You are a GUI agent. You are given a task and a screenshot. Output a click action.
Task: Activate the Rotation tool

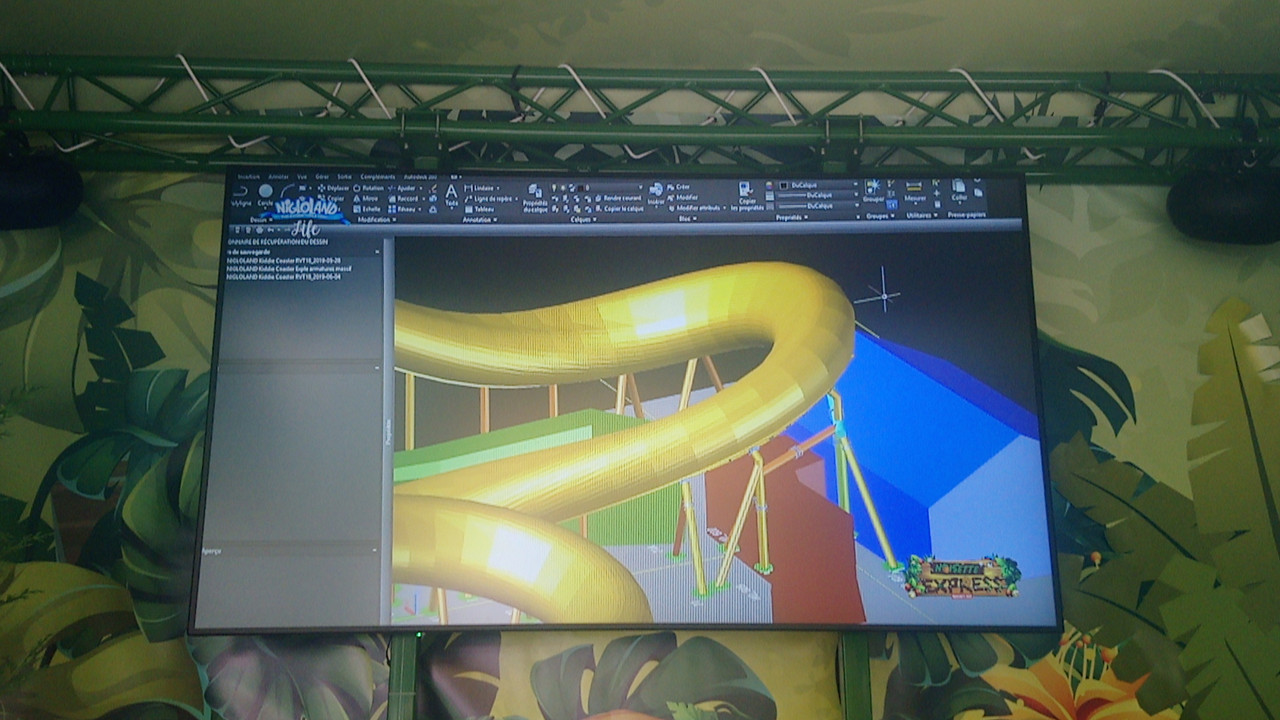pos(367,188)
